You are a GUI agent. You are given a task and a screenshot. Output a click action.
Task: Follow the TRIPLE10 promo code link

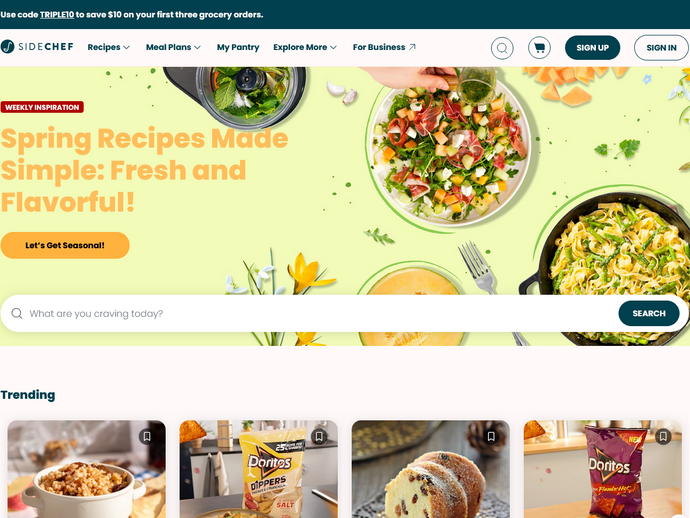pyautogui.click(x=57, y=15)
